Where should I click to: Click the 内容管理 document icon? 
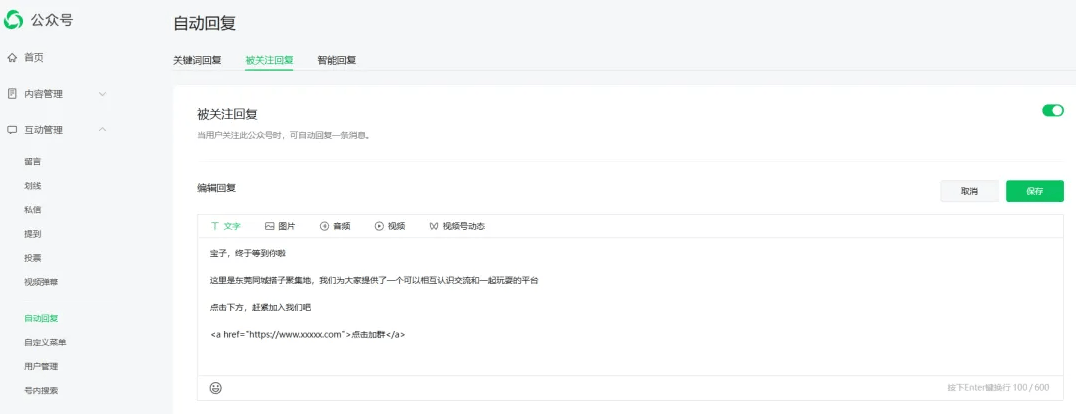tap(12, 94)
